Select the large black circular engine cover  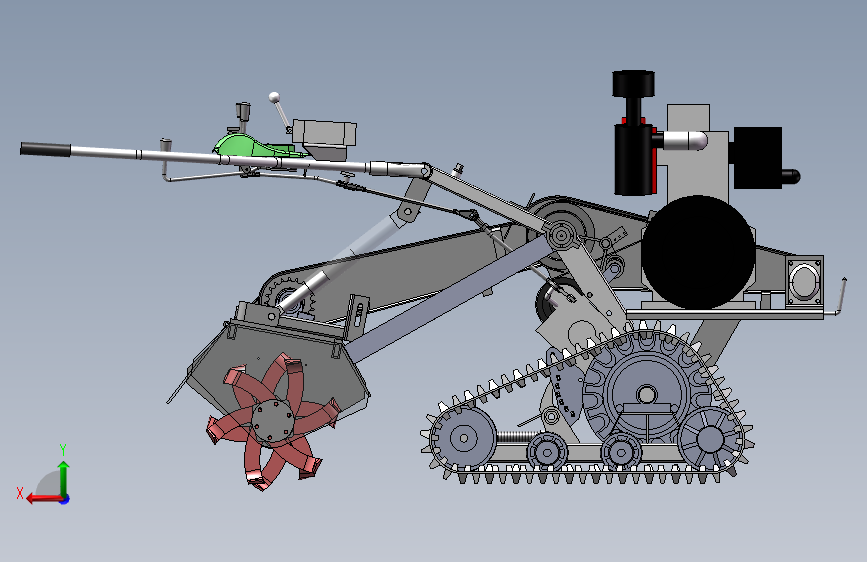point(698,252)
